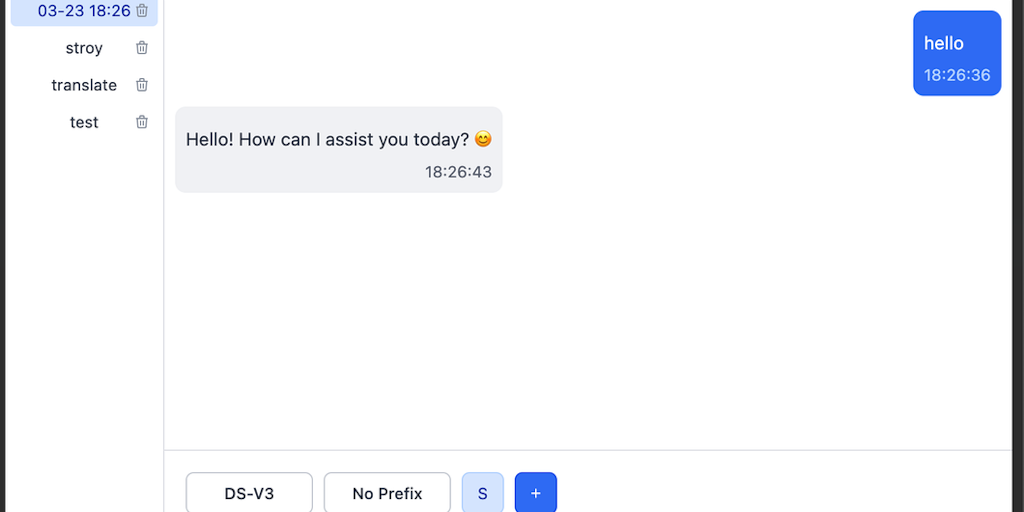The image size is (1024, 512).
Task: Switch to the translate conversation
Action: [x=84, y=85]
